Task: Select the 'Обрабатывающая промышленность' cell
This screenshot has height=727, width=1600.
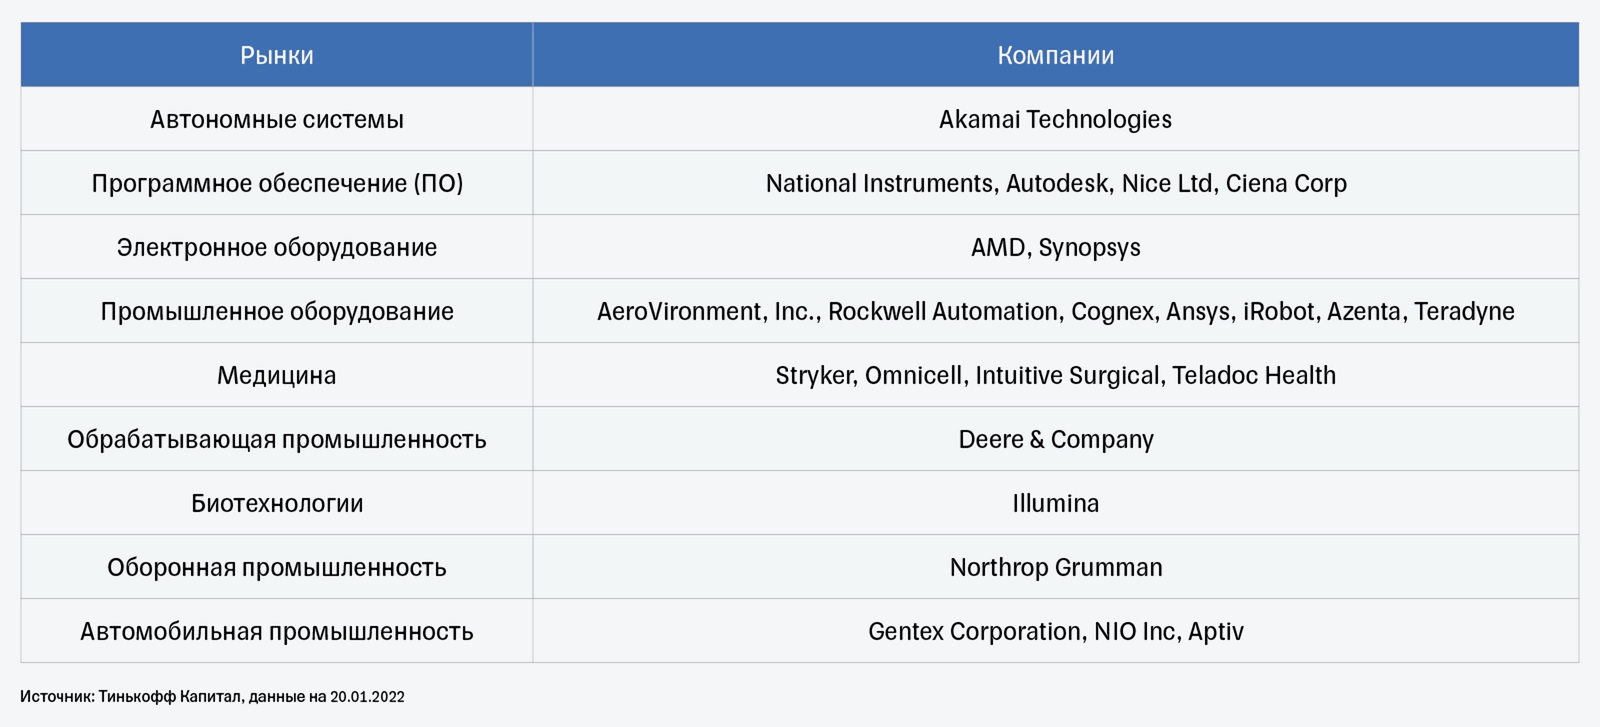Action: pyautogui.click(x=277, y=439)
